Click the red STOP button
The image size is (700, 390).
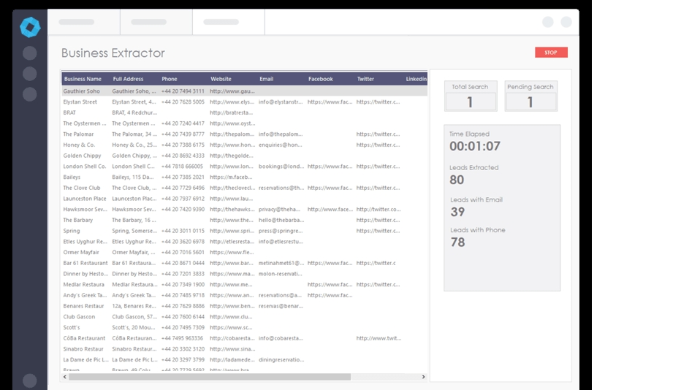pos(551,52)
